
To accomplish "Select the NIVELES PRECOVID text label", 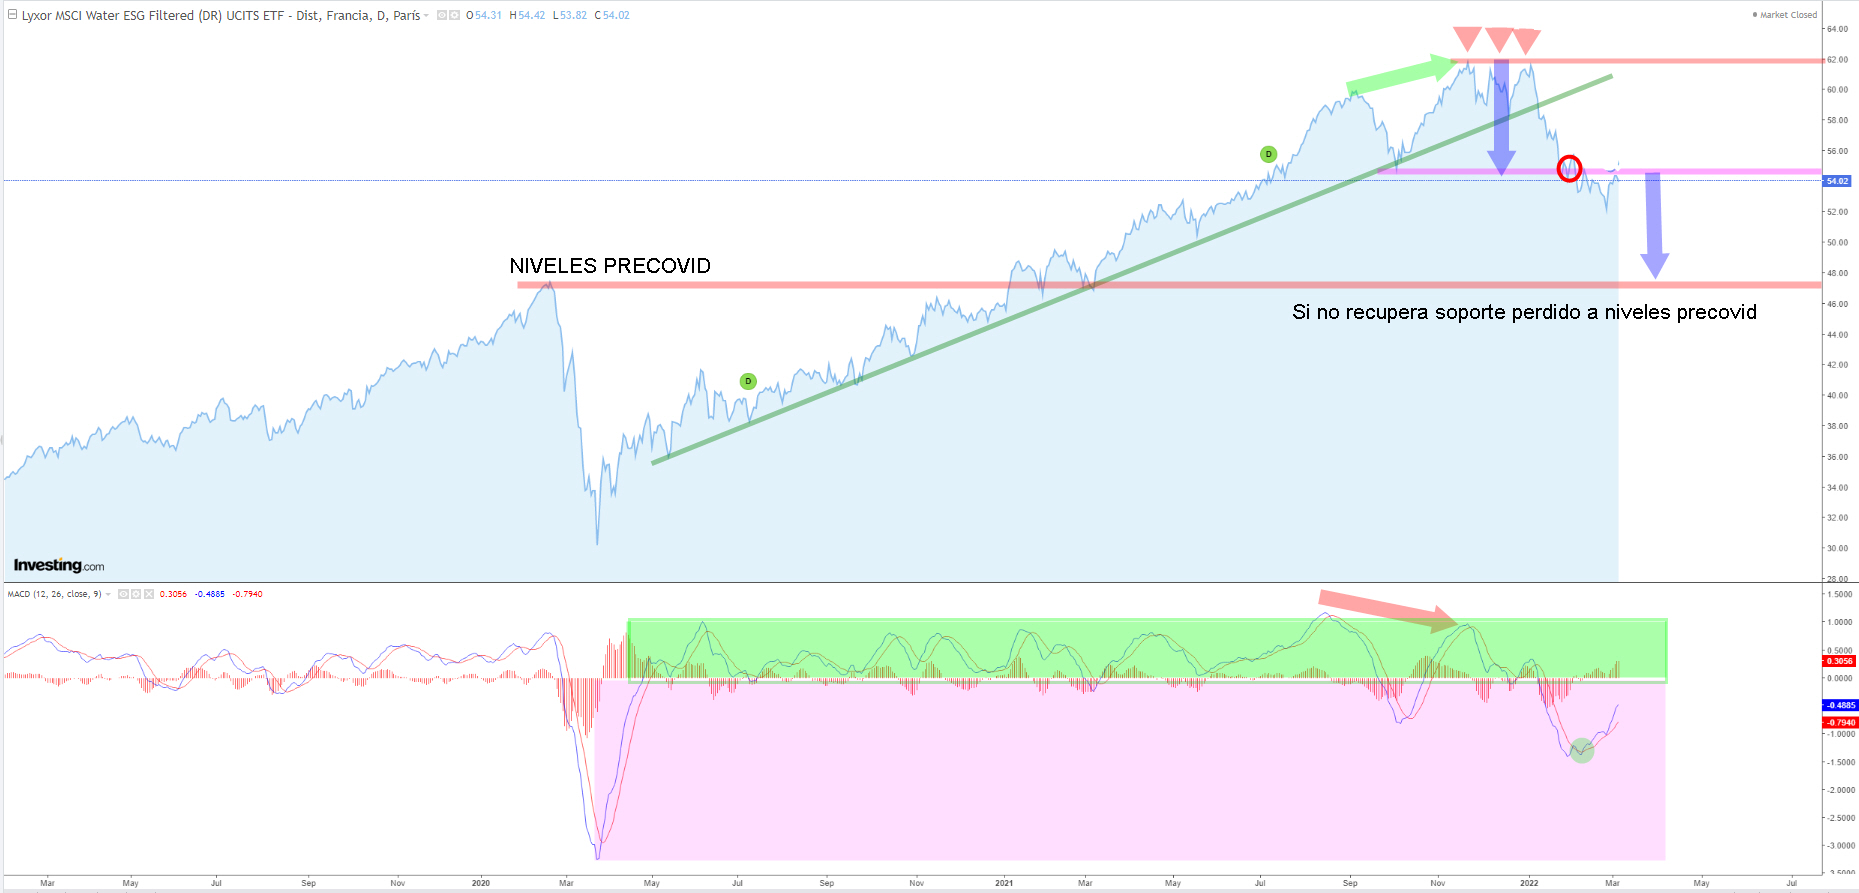I will [610, 266].
